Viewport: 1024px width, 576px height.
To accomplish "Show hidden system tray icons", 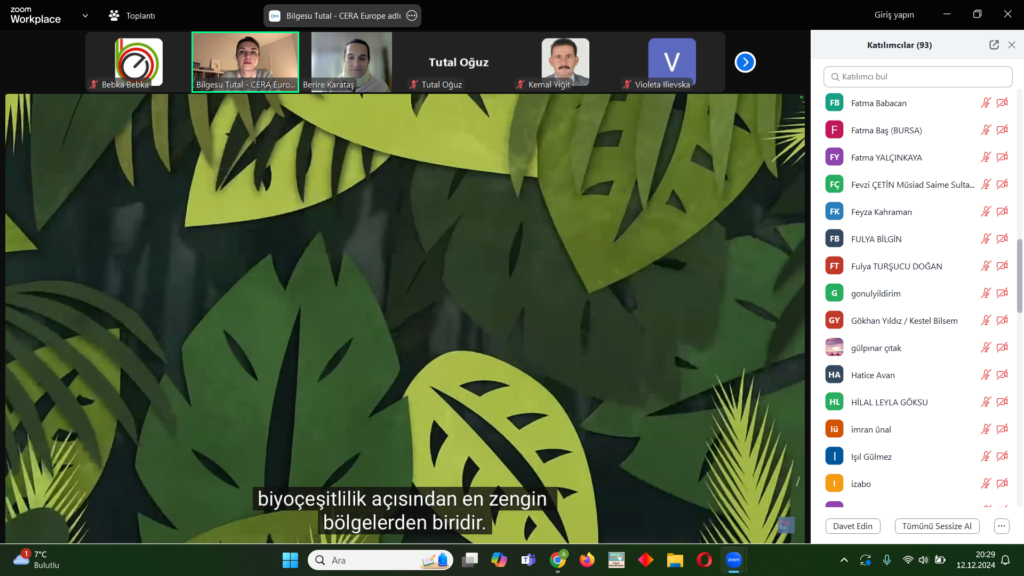I will 844,560.
